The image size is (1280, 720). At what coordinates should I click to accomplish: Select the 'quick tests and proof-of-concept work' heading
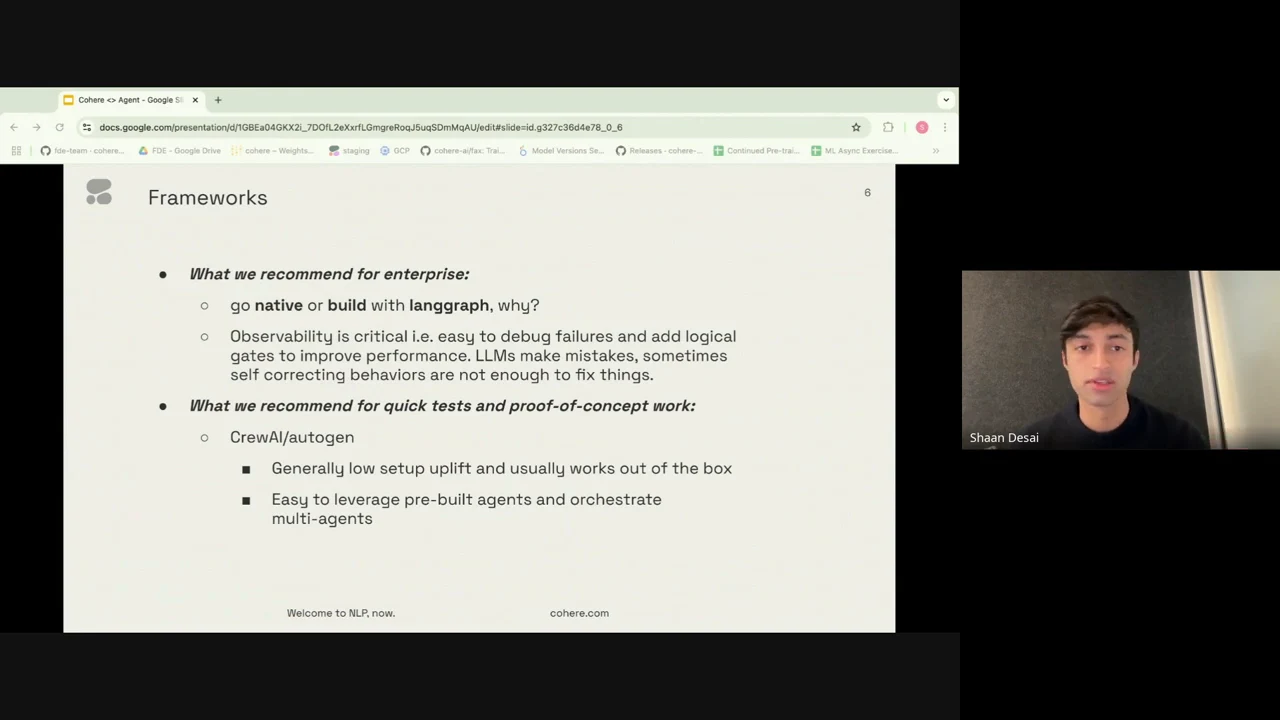442,406
